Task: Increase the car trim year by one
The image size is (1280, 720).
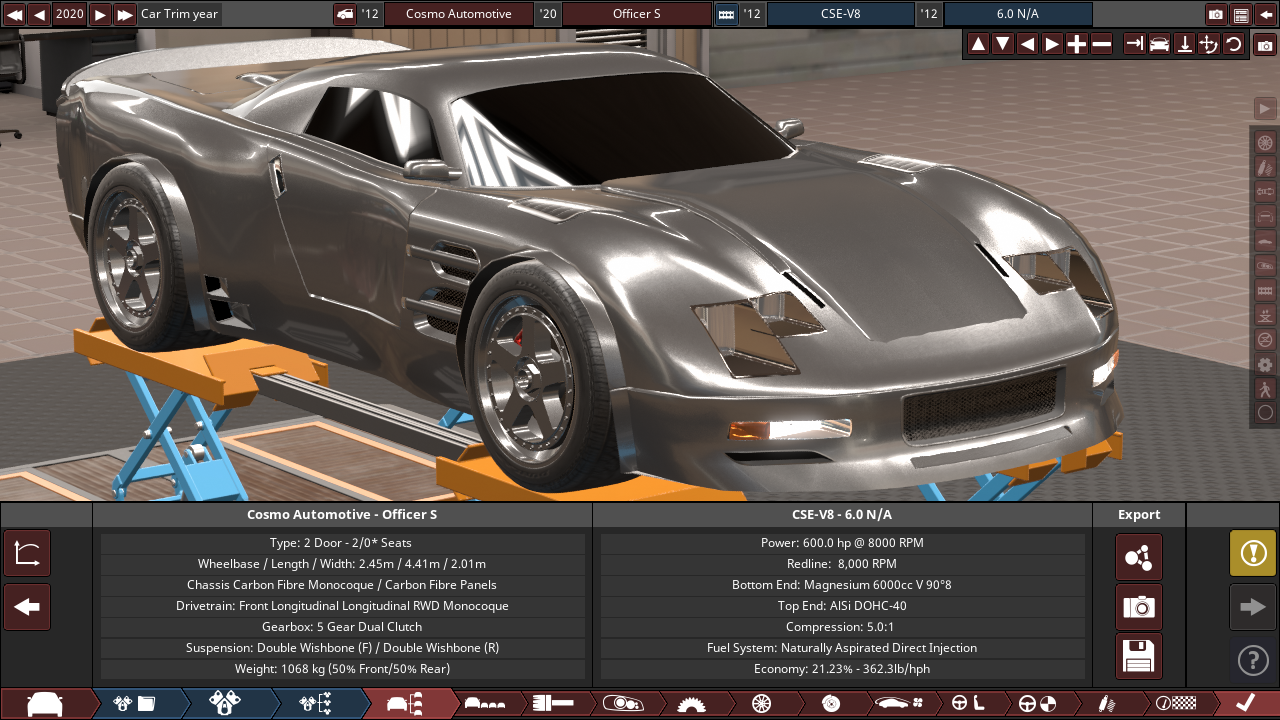Action: point(100,14)
